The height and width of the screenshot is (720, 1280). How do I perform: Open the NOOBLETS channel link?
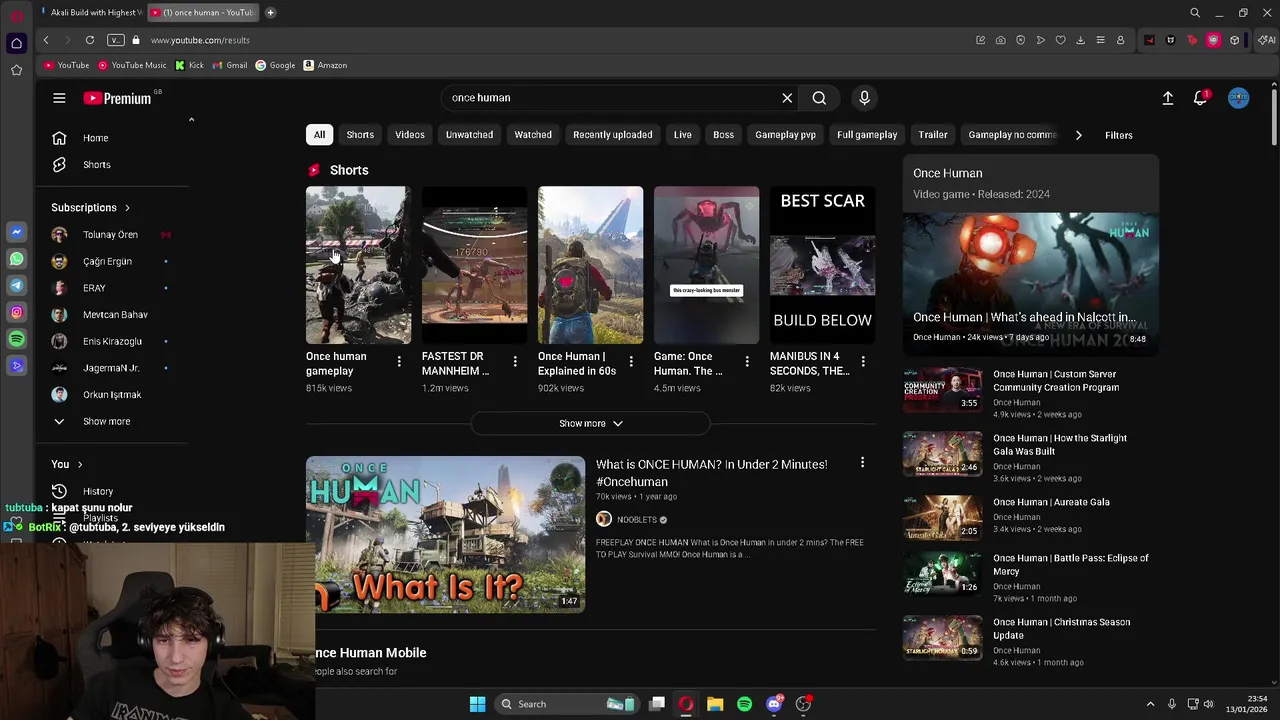pyautogui.click(x=636, y=520)
